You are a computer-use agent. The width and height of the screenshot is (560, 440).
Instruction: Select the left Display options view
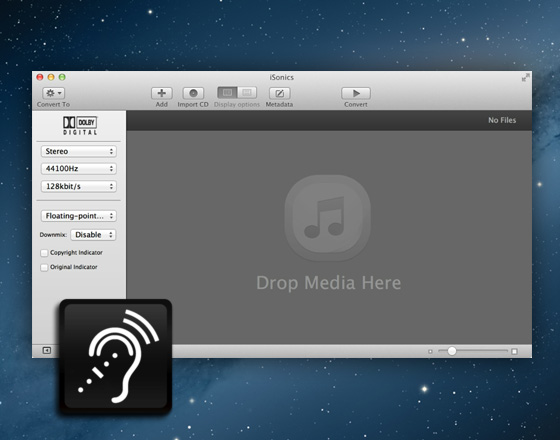[227, 93]
